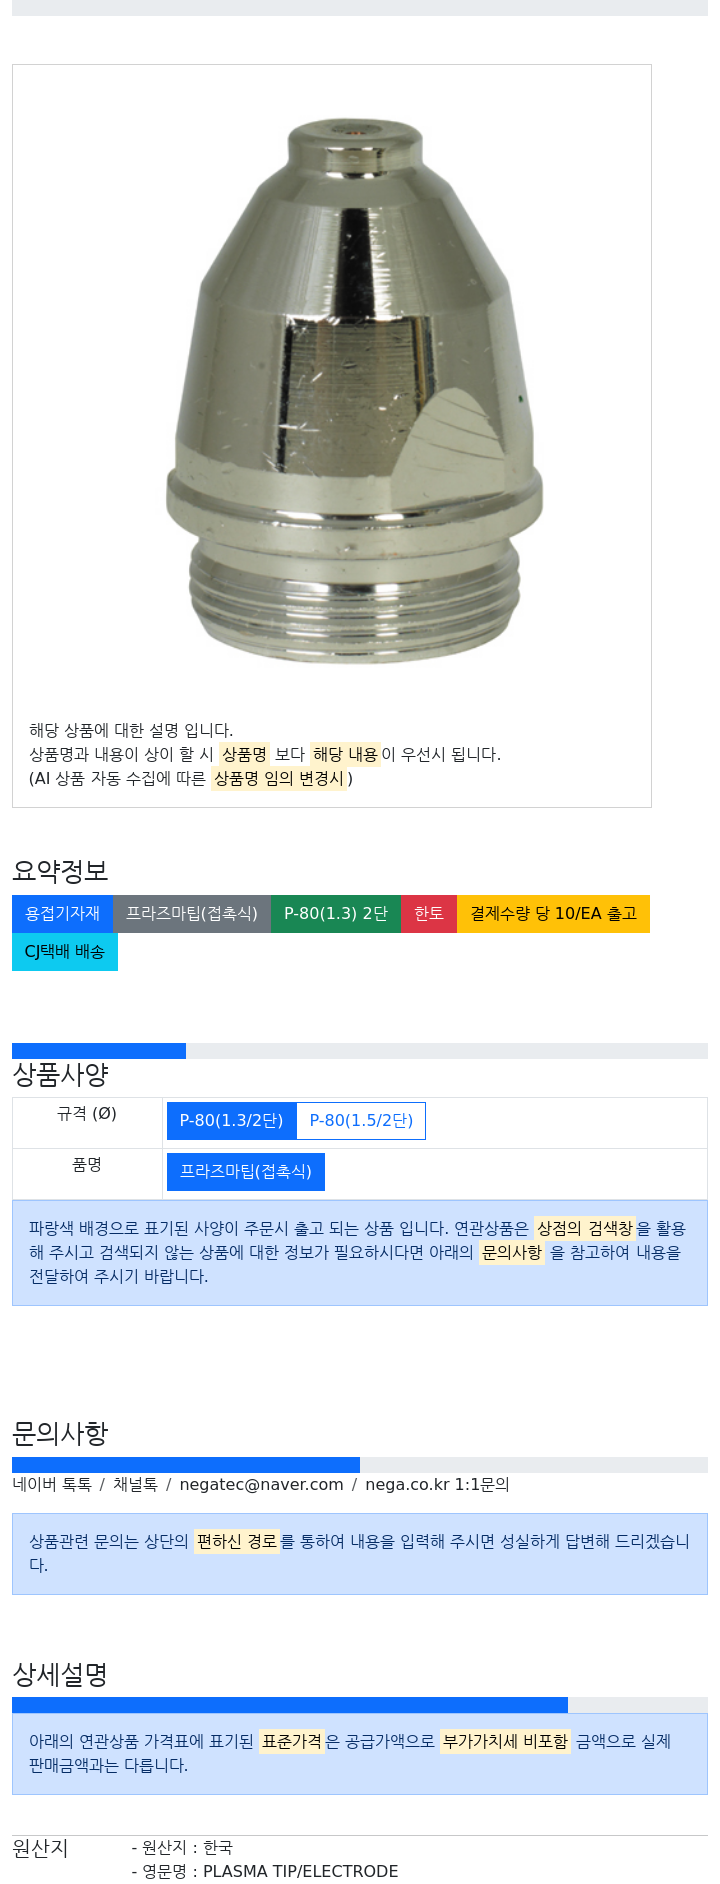
Task: Switch to the P-80(1.5/2단) size option
Action: 361,1121
